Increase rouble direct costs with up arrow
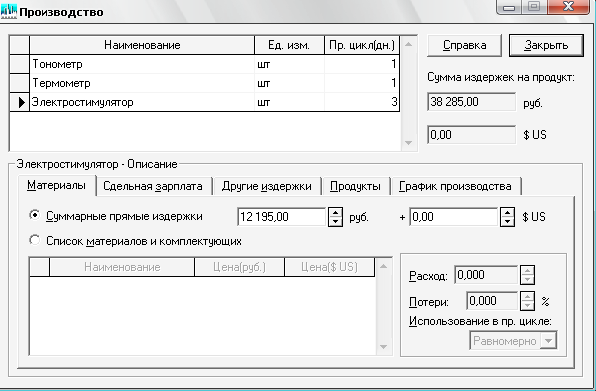This screenshot has width=596, height=391. click(335, 212)
